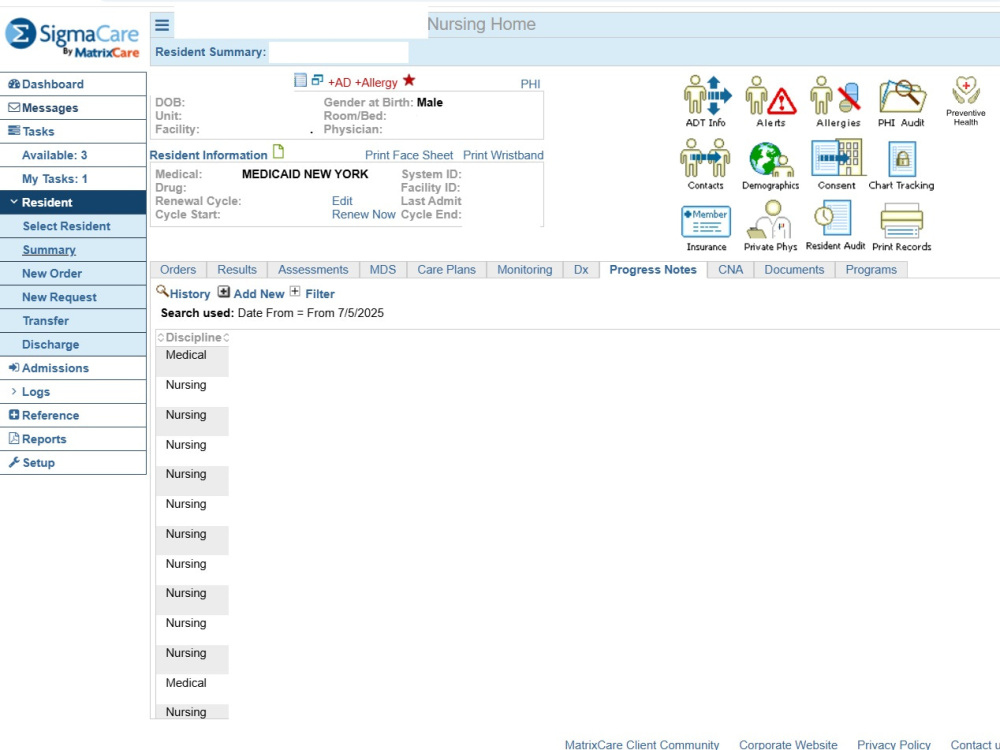Expand the Filter plus box

coord(295,292)
